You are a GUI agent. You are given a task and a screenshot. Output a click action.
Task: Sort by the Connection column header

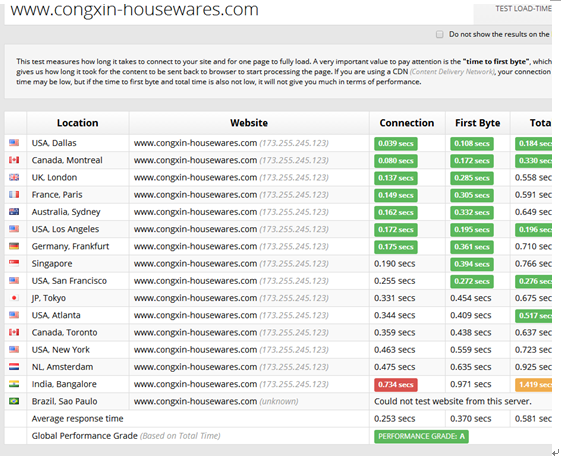click(x=407, y=123)
